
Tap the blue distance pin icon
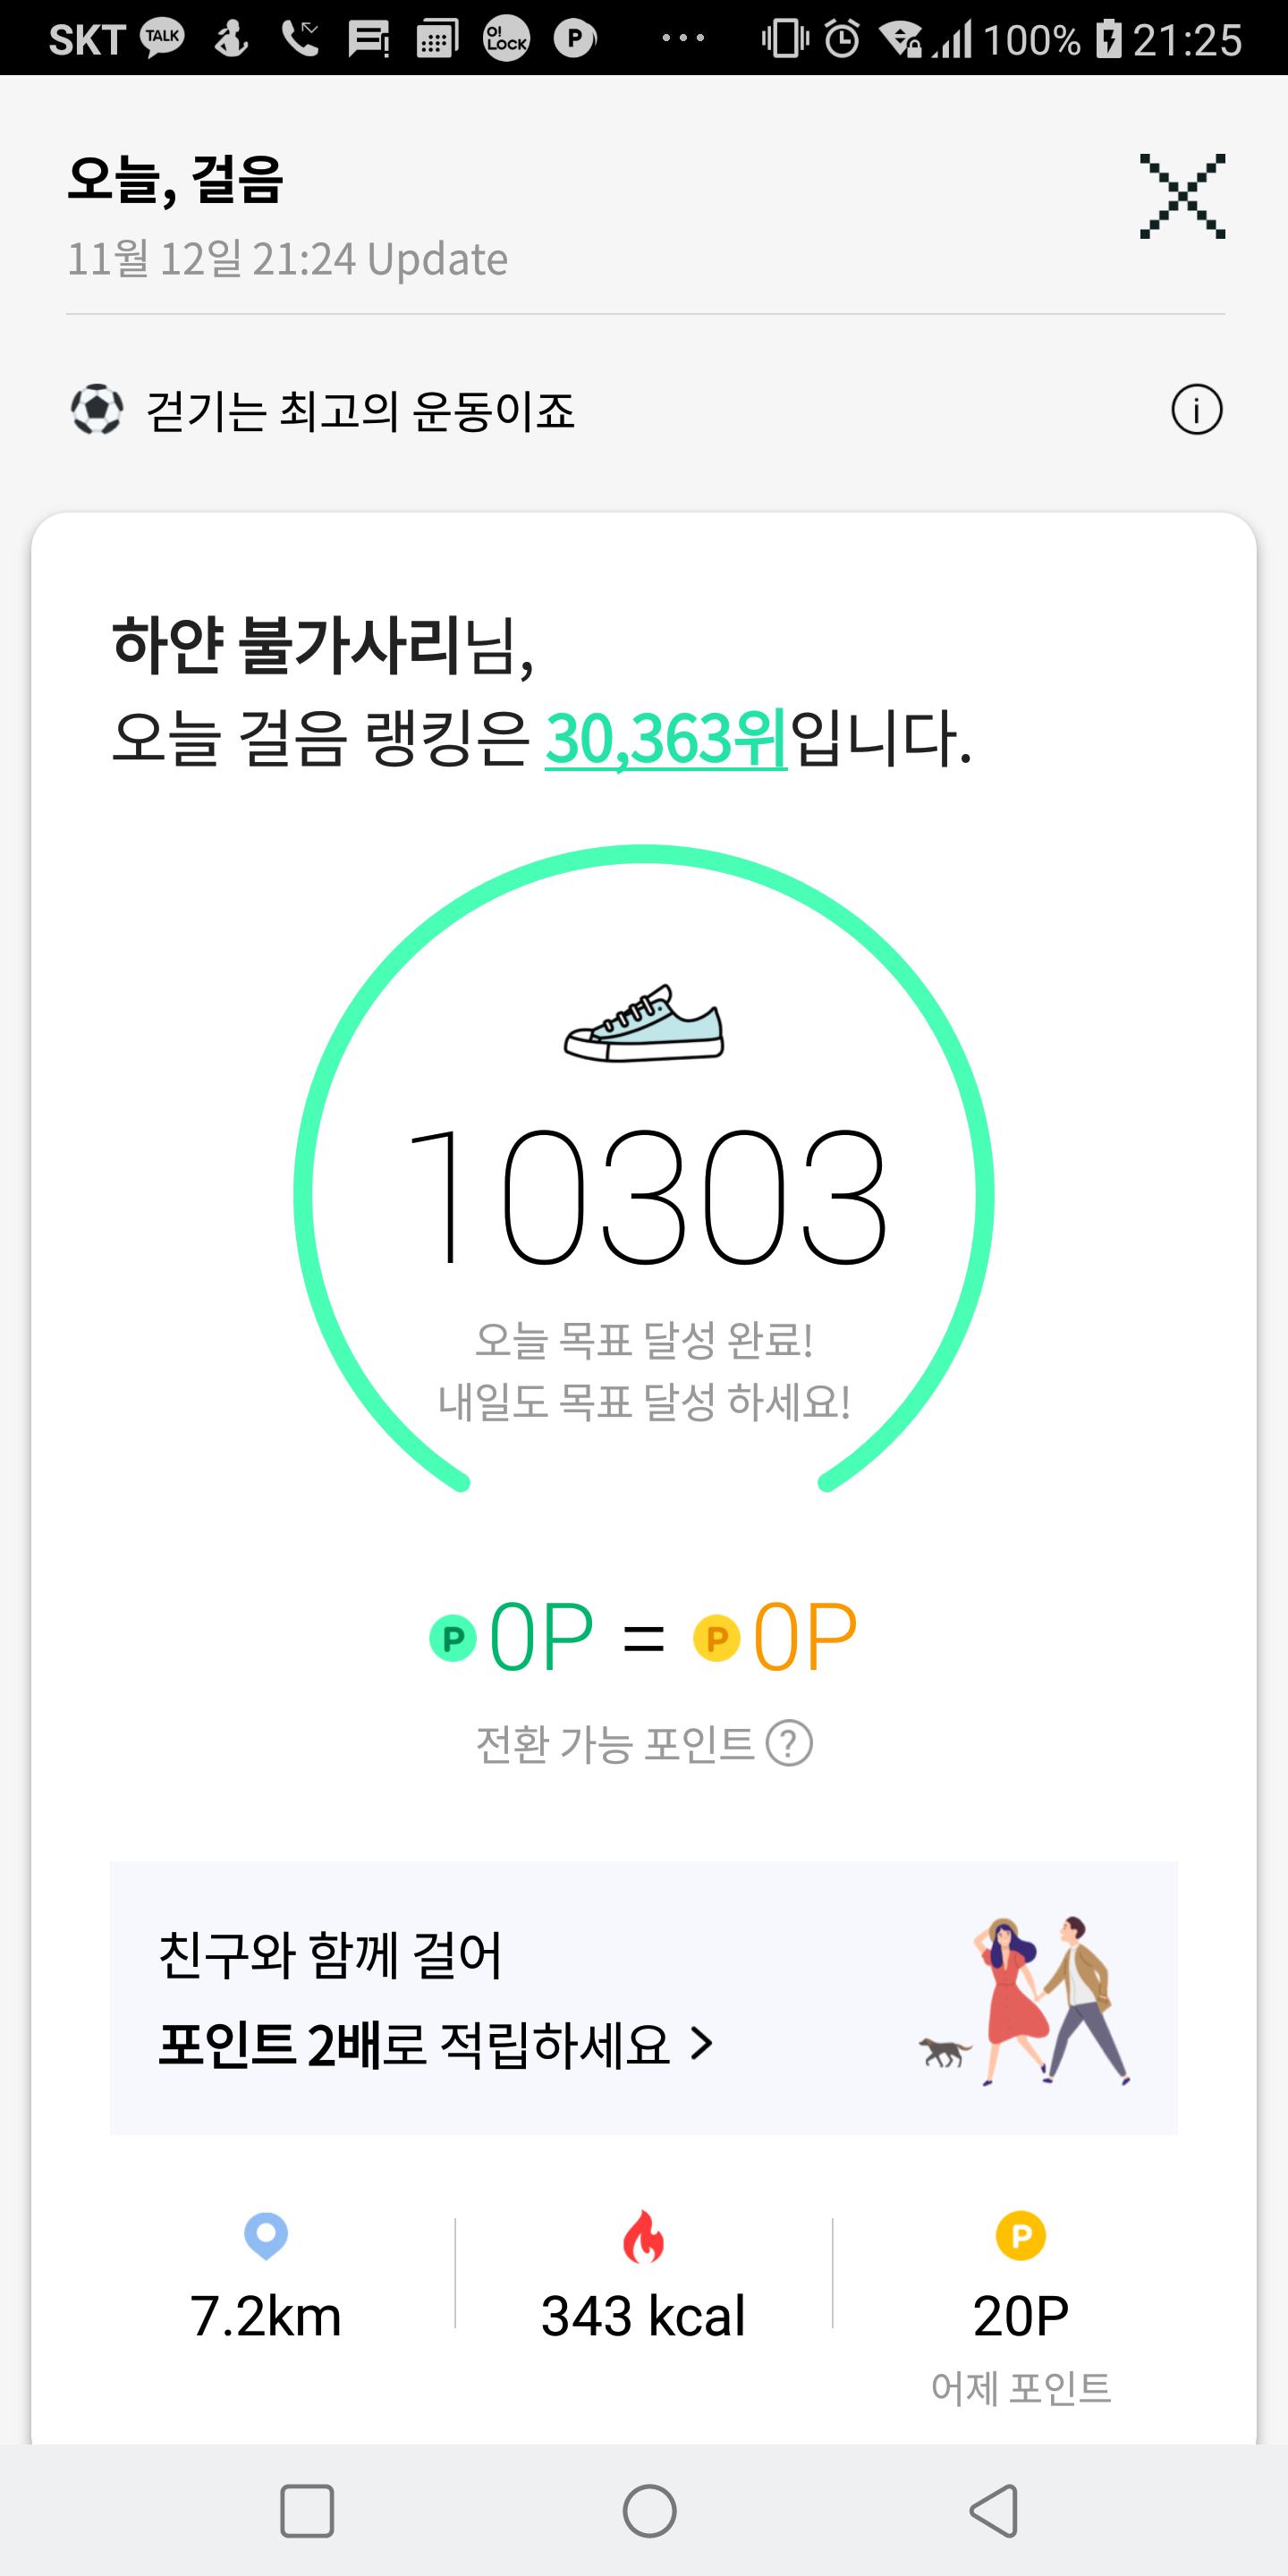tap(266, 2236)
